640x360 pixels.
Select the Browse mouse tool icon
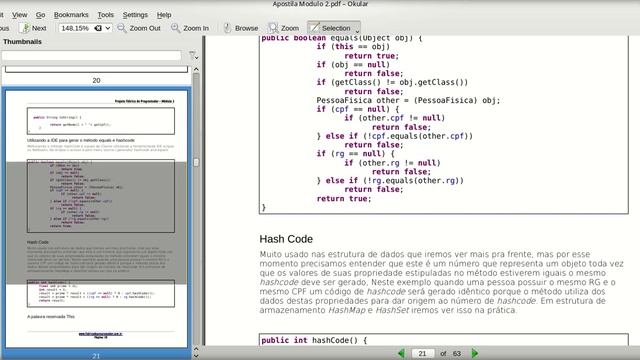tap(227, 28)
